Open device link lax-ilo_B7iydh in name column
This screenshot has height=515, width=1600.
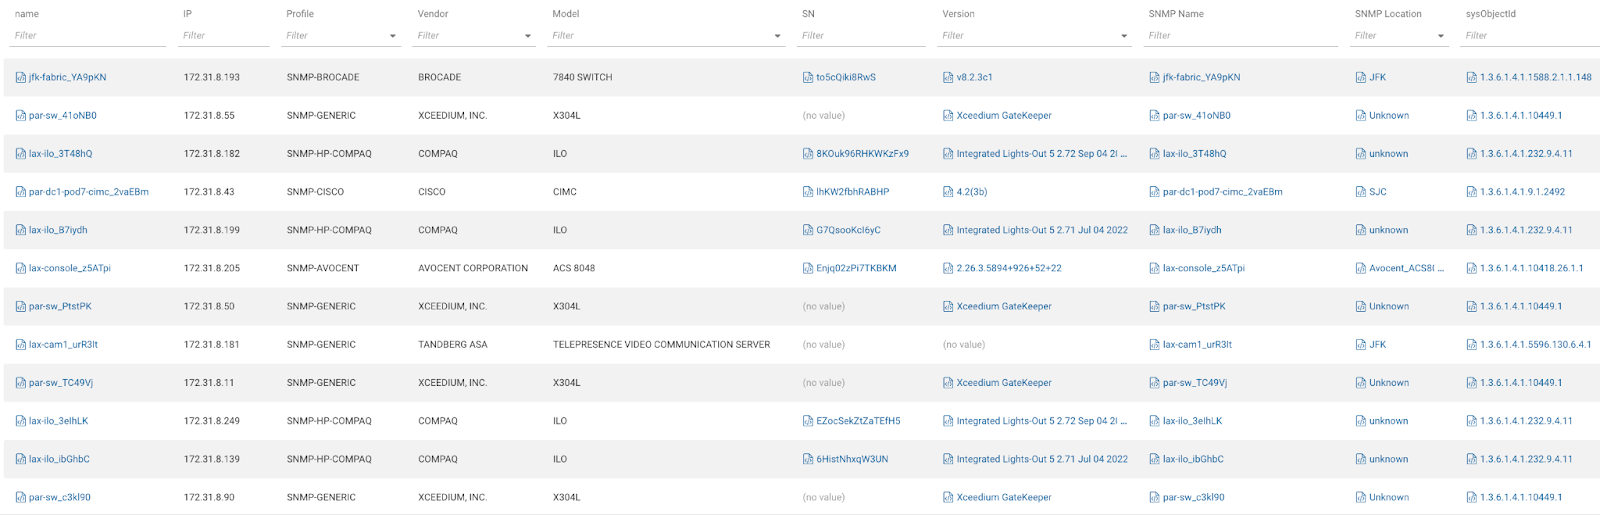click(58, 230)
